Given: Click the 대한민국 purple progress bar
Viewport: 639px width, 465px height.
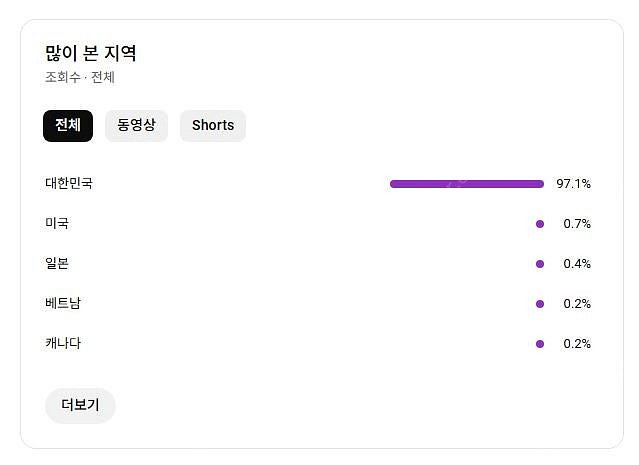Looking at the screenshot, I should click(467, 184).
